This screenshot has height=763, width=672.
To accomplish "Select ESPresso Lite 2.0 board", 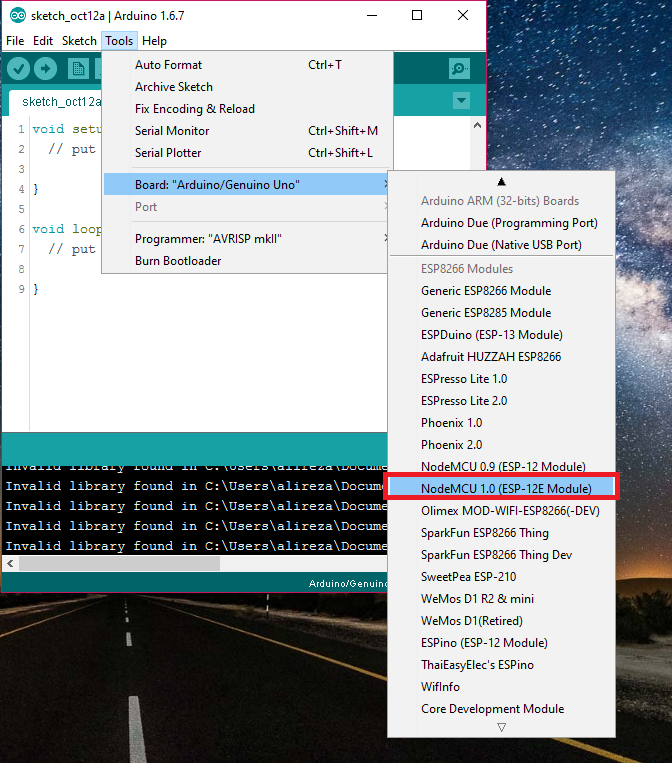I will click(x=501, y=400).
